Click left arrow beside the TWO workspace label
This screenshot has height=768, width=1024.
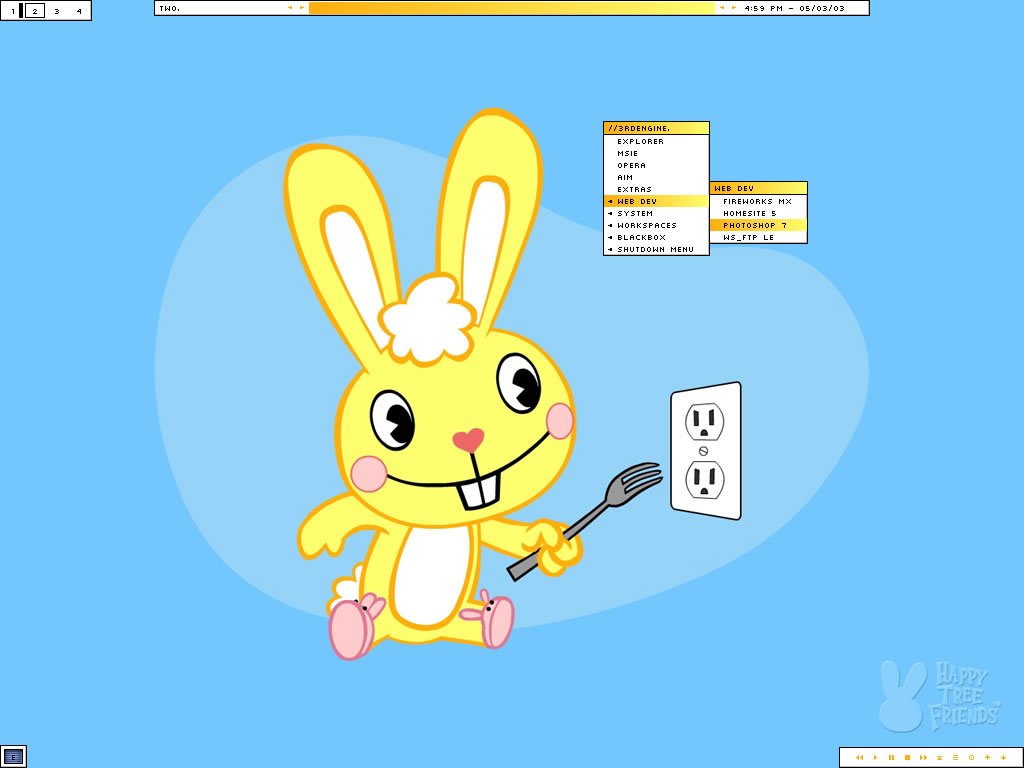[290, 8]
